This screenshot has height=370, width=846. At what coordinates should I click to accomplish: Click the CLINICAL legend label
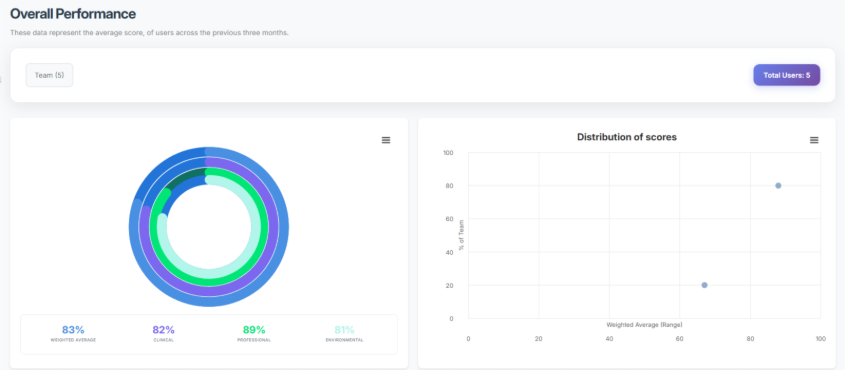163,340
